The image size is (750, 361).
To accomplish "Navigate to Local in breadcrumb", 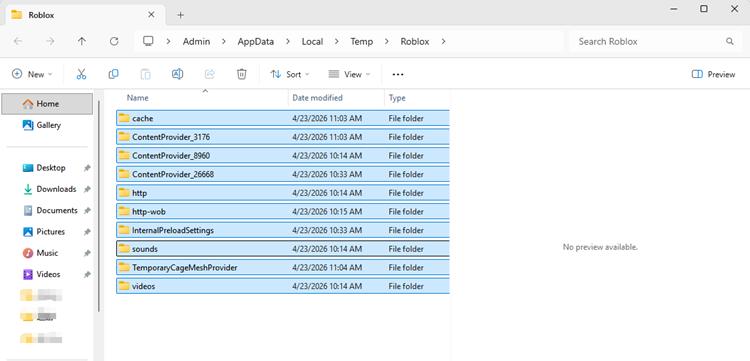I will coord(312,42).
